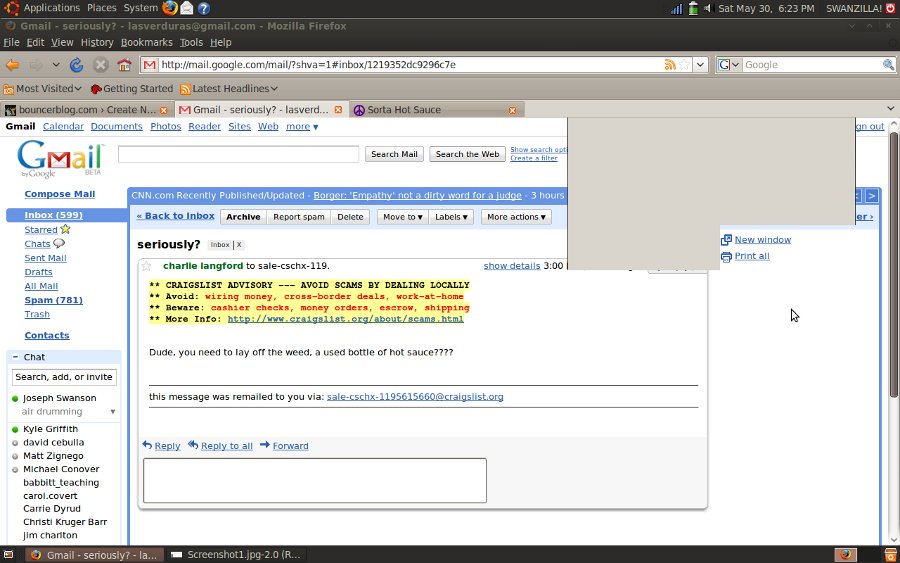Click the quick reply text box
Screen dimensions: 900x563
point(314,480)
